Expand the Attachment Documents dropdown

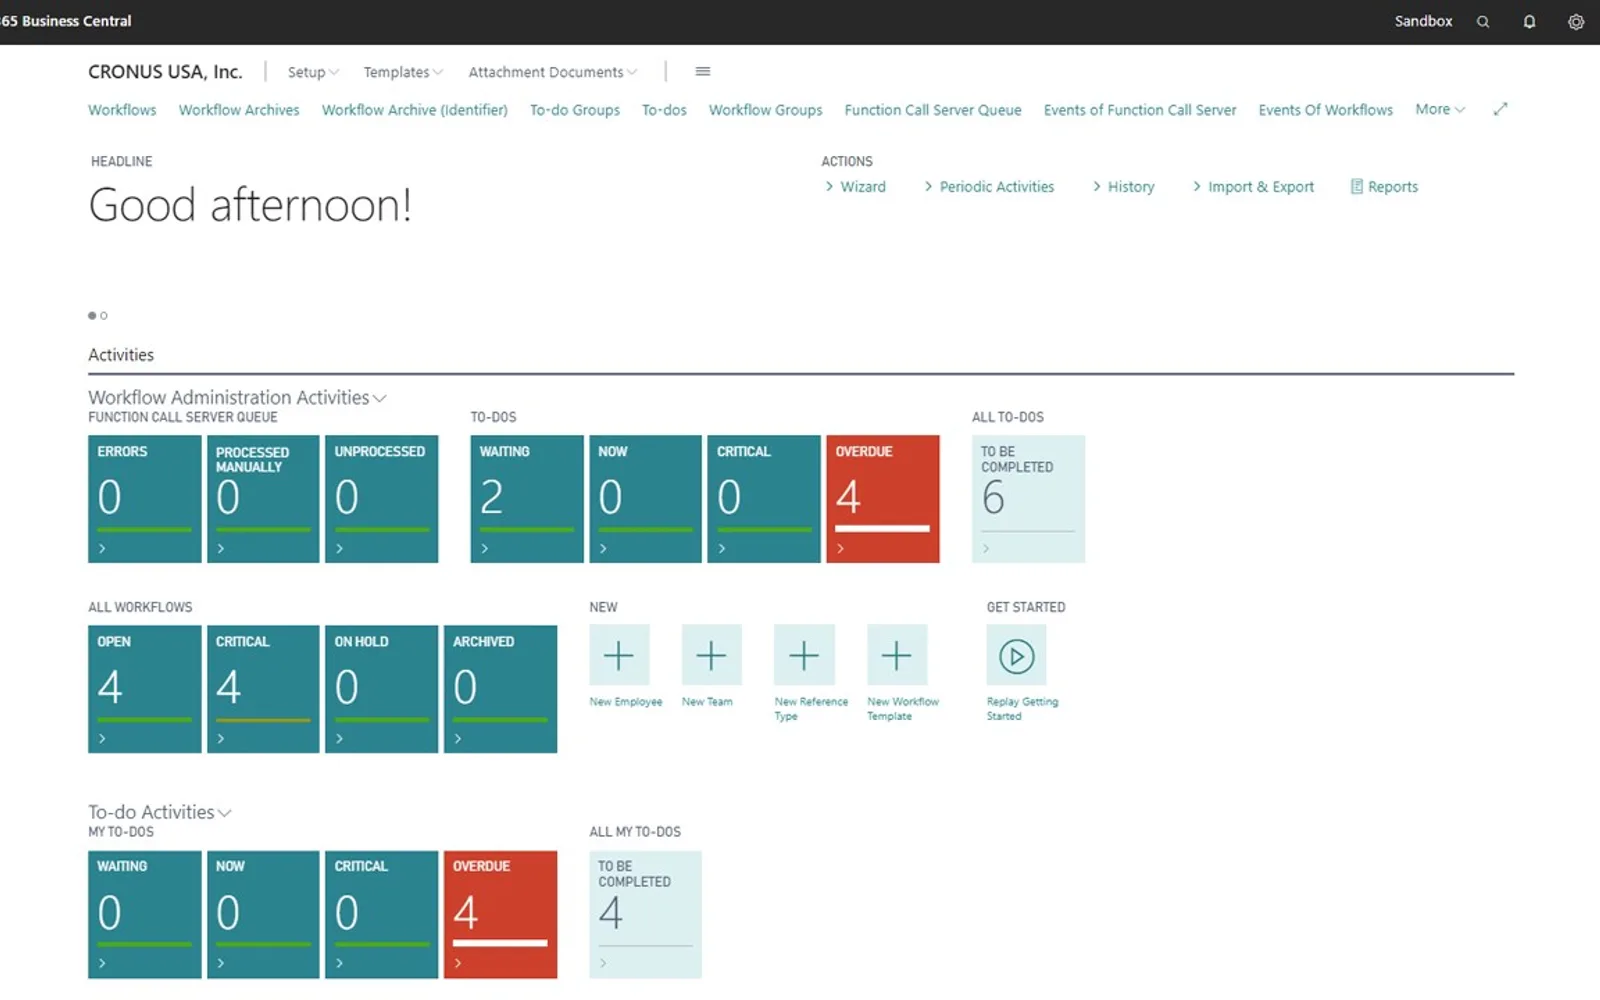coord(552,72)
